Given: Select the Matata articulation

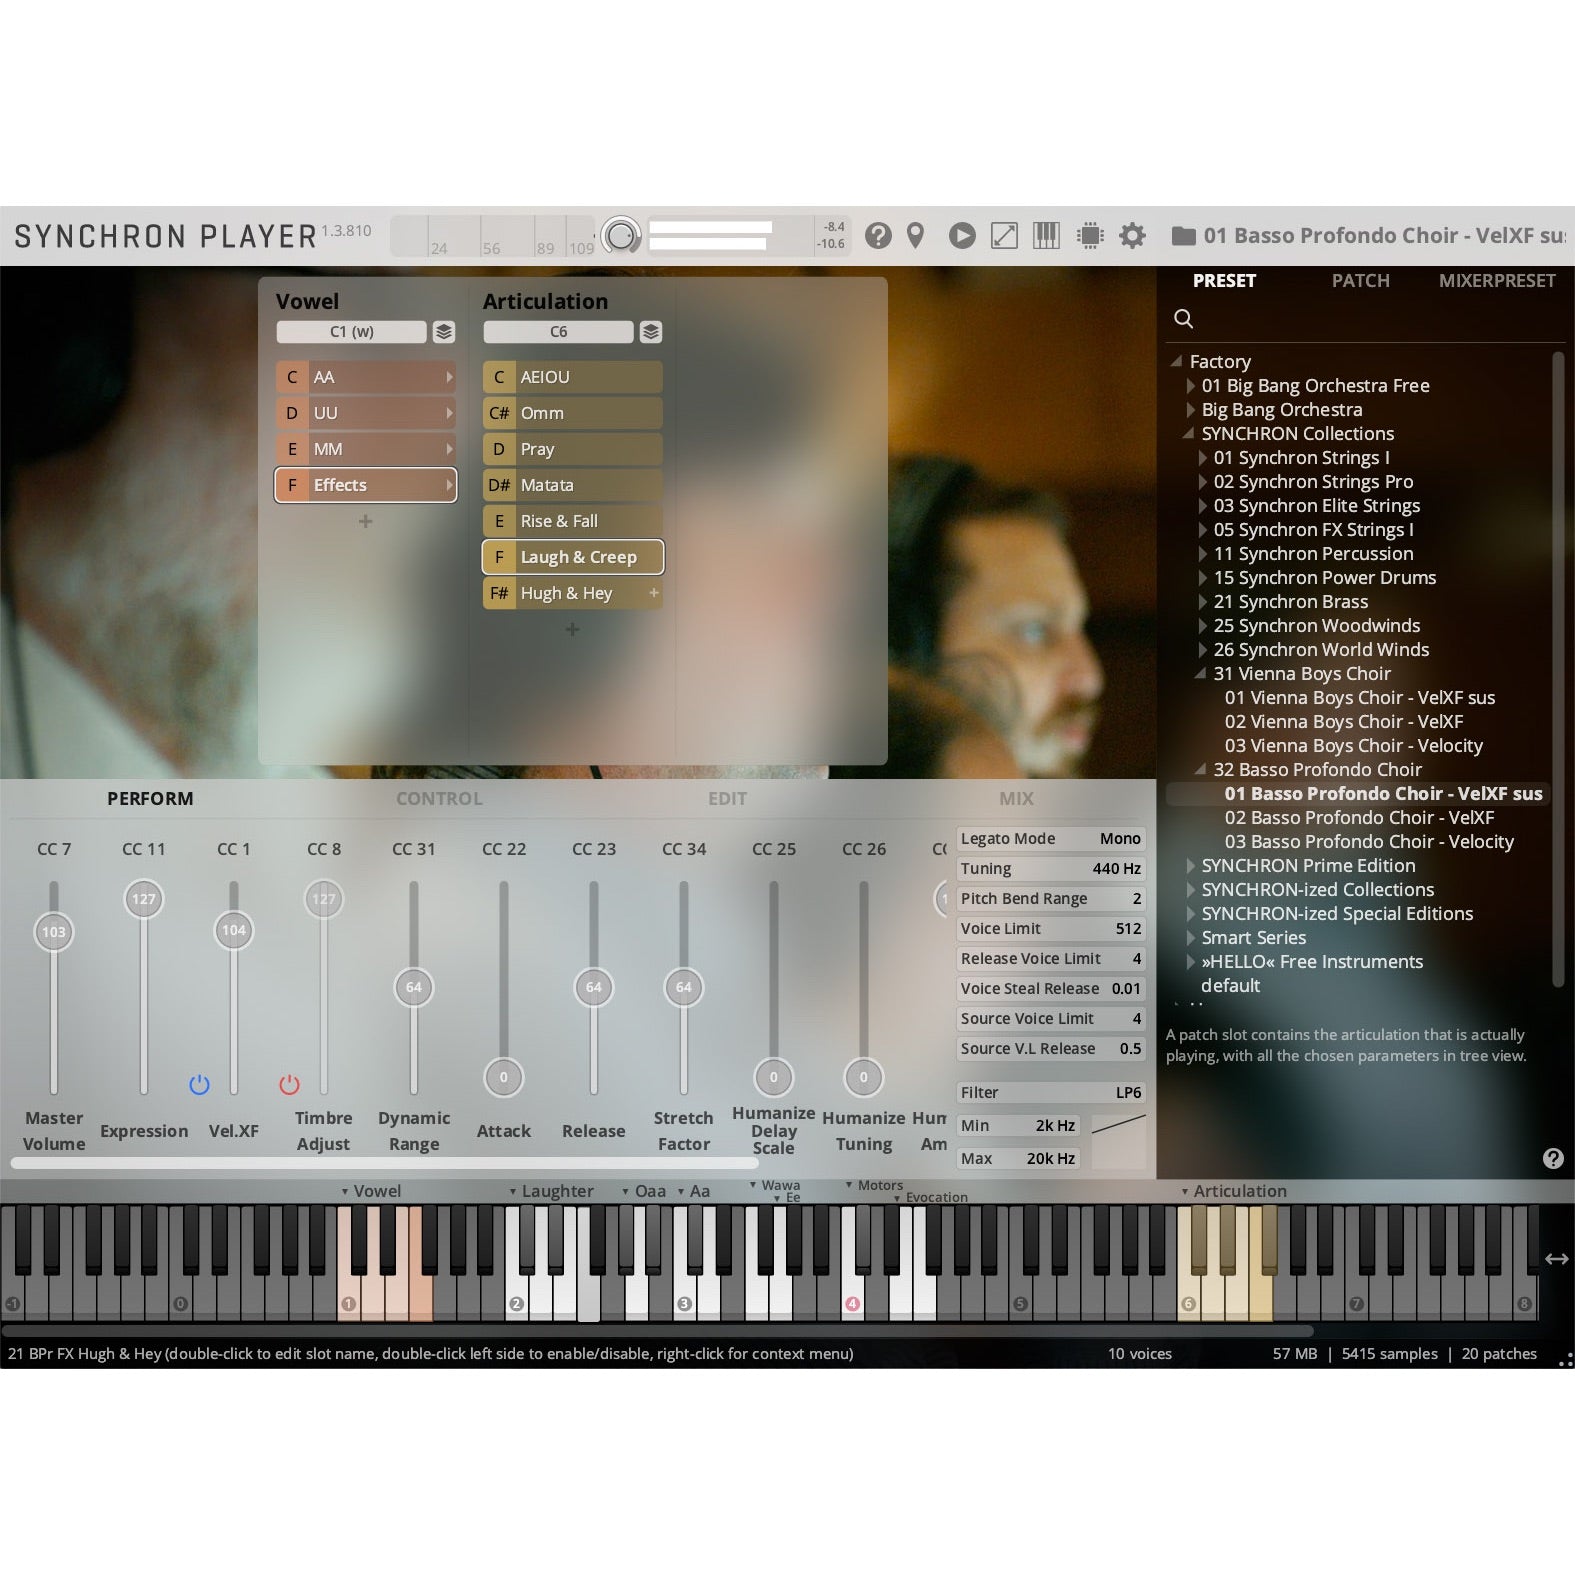Looking at the screenshot, I should coord(573,485).
